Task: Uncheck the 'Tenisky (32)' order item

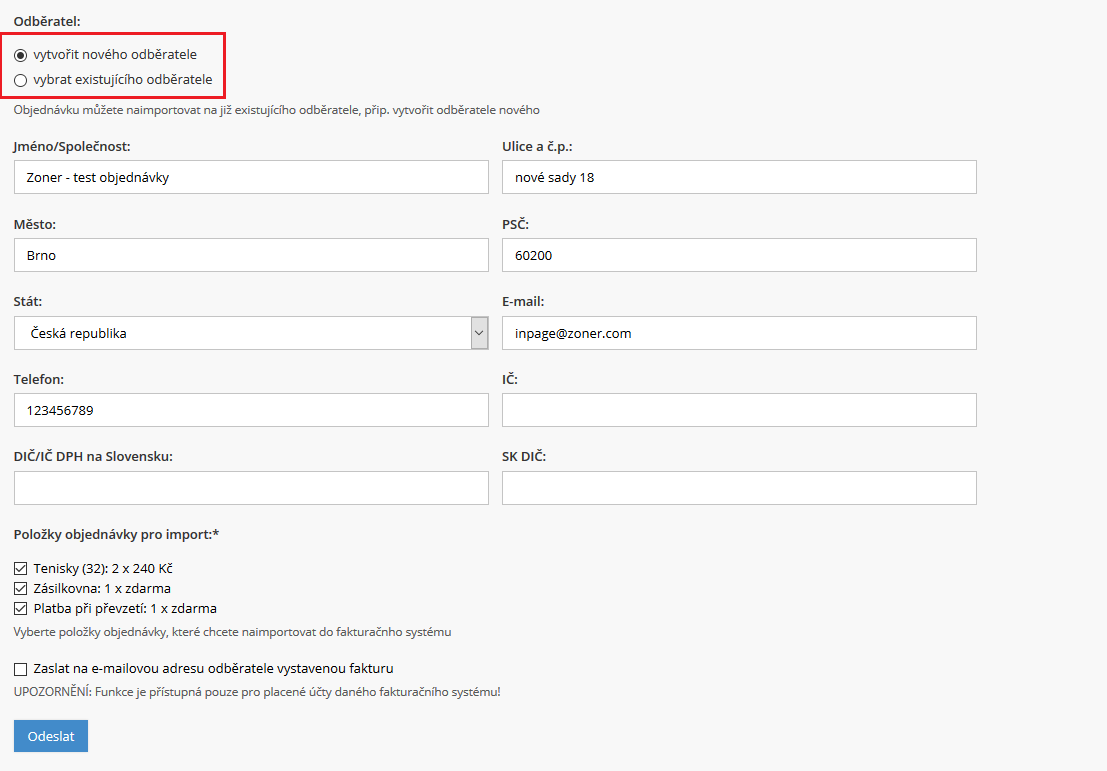Action: point(21,569)
